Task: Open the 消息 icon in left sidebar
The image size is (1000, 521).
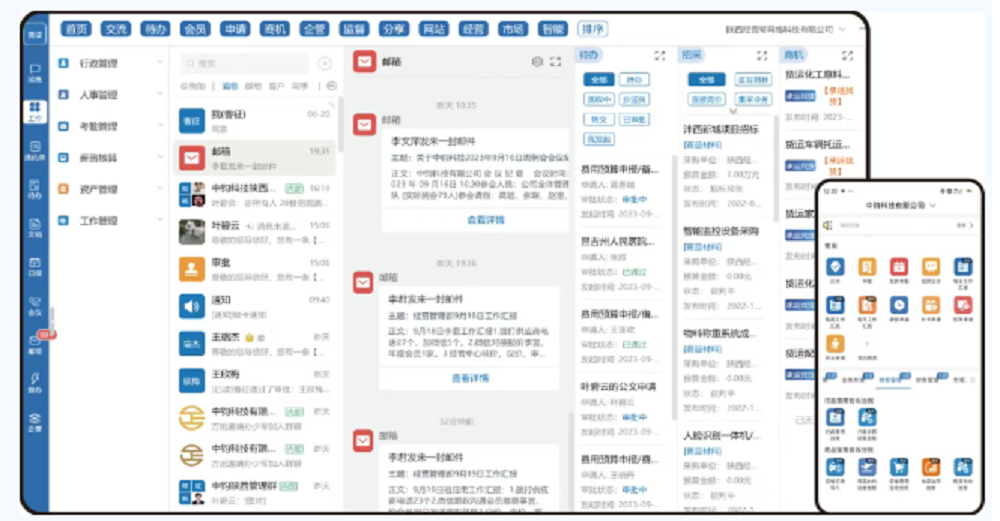Action: [35, 71]
